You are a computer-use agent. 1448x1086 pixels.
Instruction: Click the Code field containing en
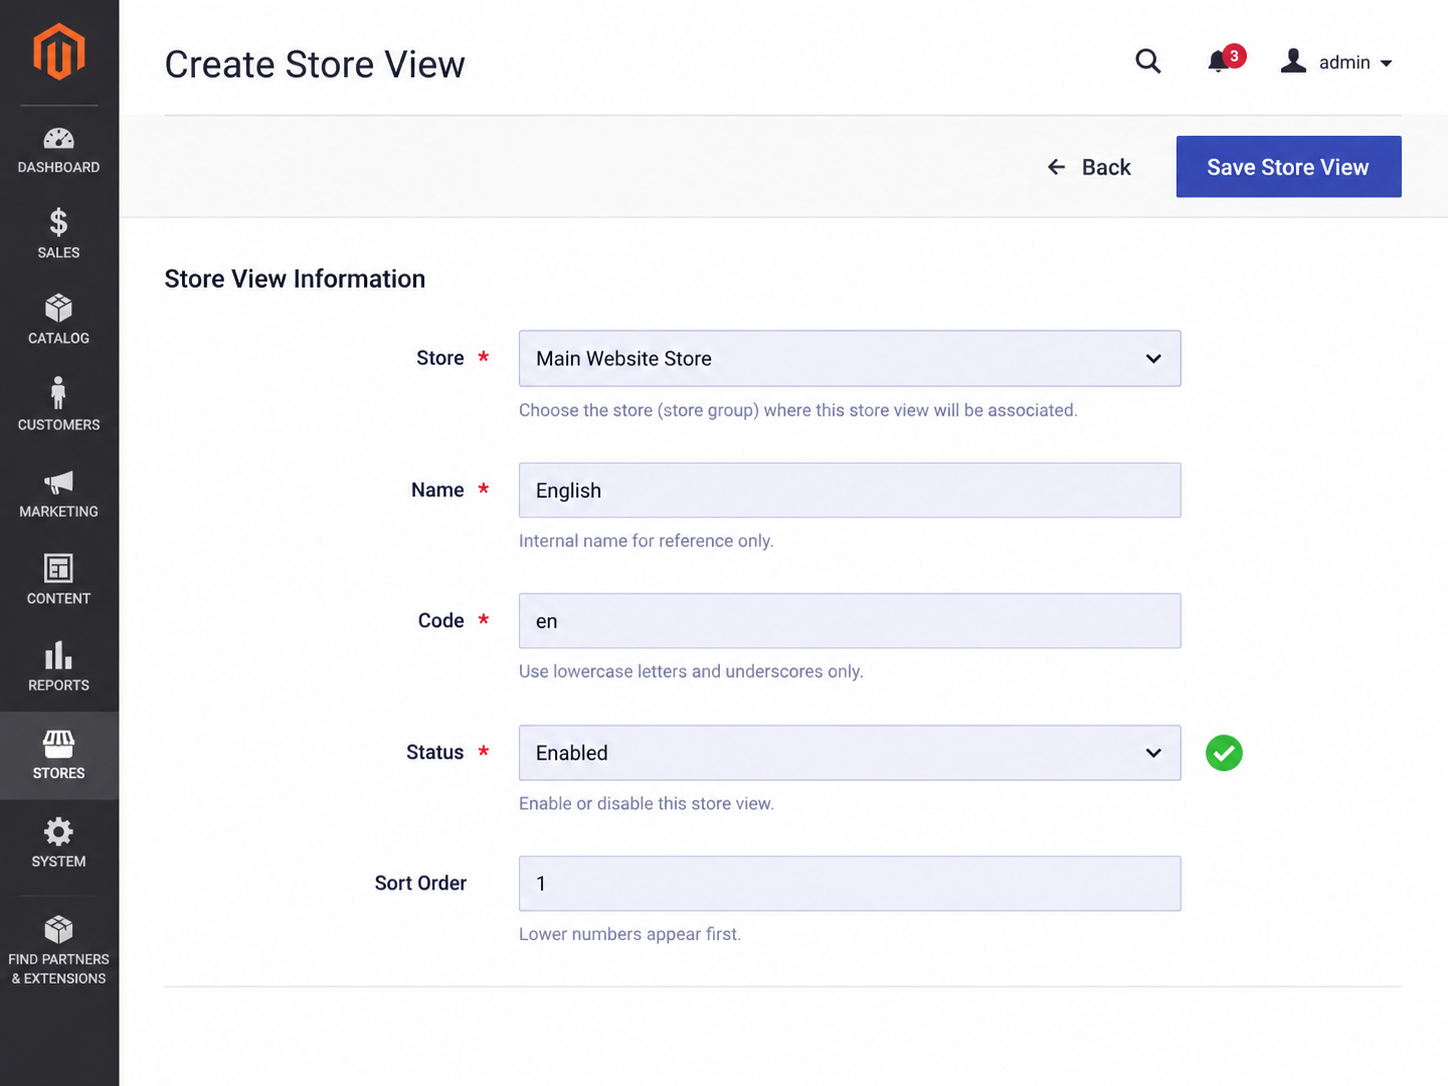[849, 621]
